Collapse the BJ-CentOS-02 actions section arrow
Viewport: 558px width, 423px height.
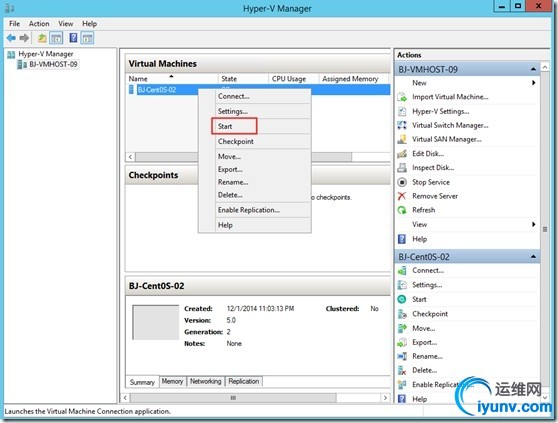tap(533, 257)
